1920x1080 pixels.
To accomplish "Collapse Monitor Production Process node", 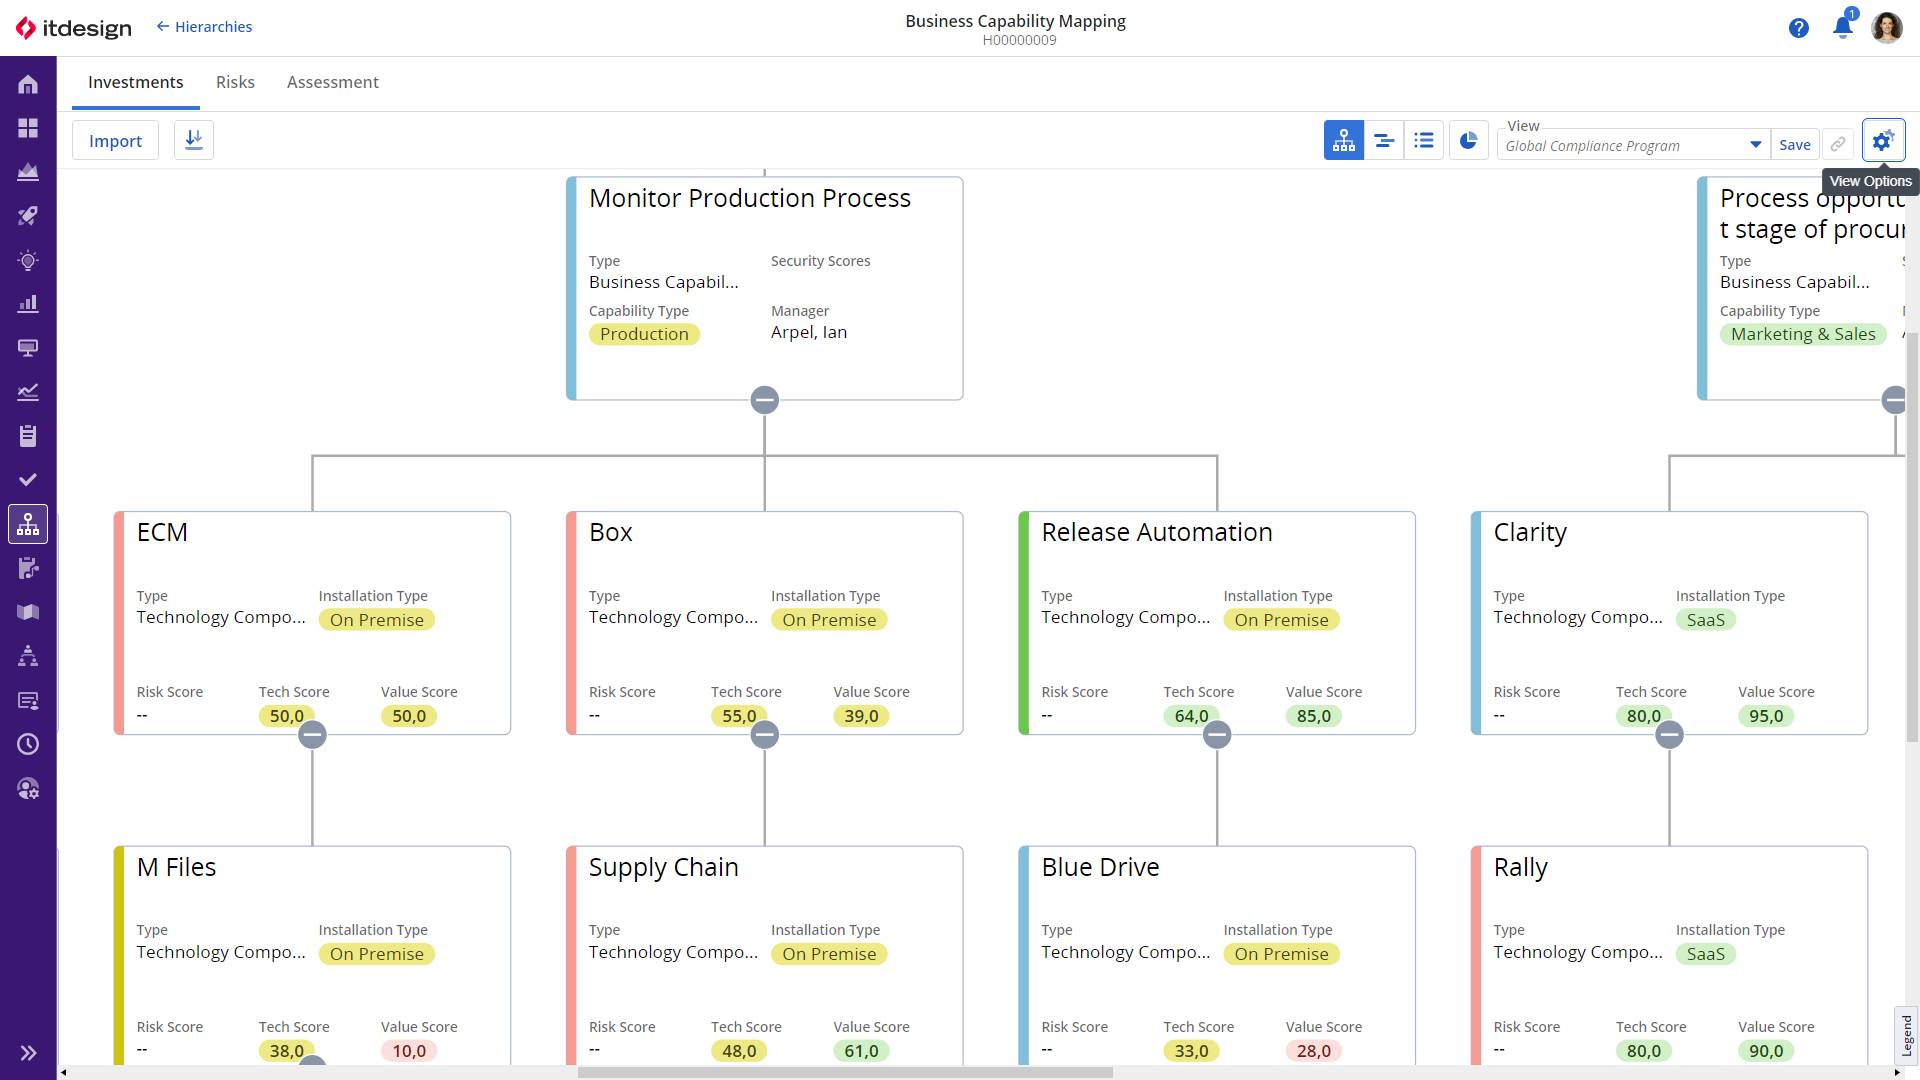I will point(765,400).
